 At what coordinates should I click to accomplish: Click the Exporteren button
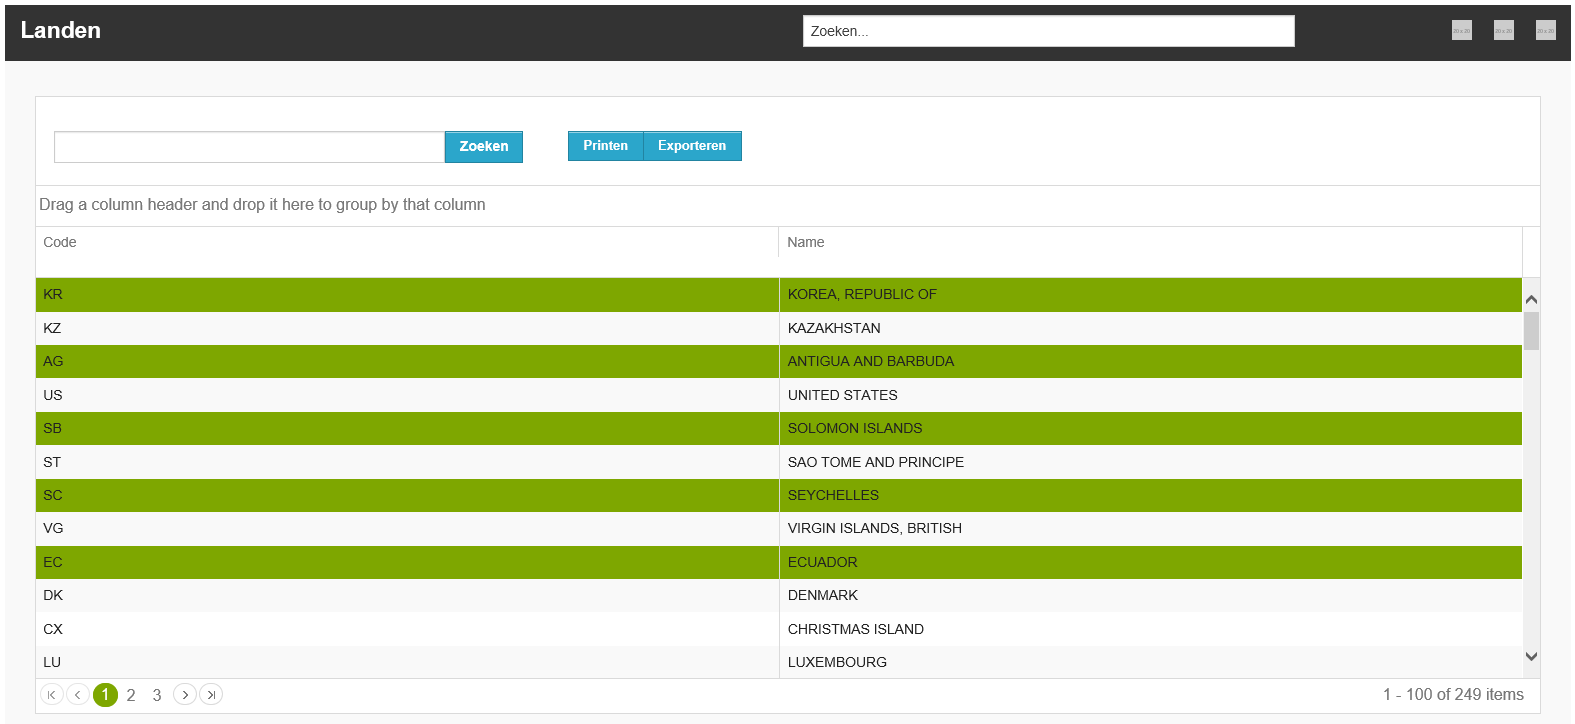point(692,146)
